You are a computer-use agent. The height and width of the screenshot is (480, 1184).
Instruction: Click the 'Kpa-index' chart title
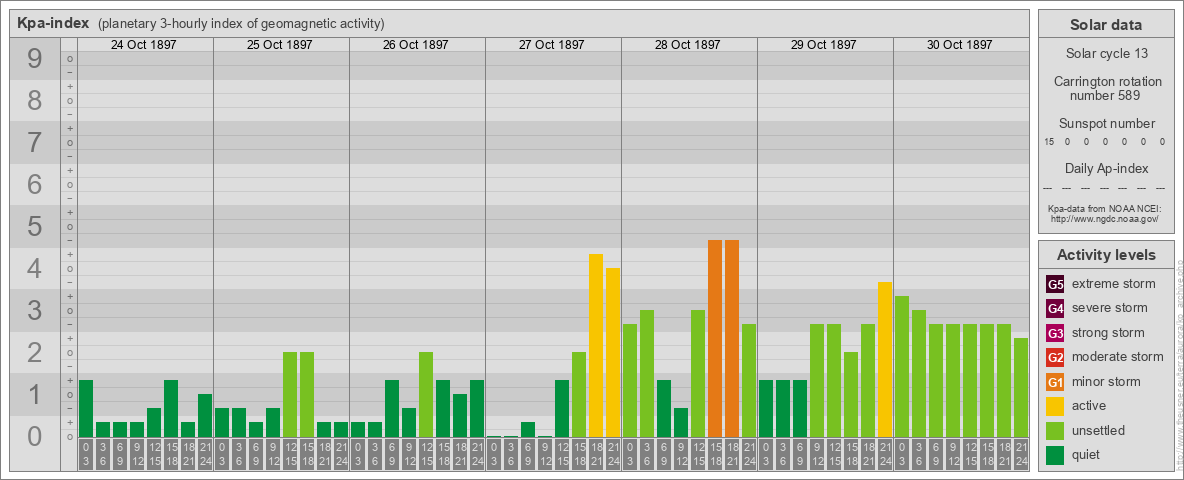coord(54,23)
